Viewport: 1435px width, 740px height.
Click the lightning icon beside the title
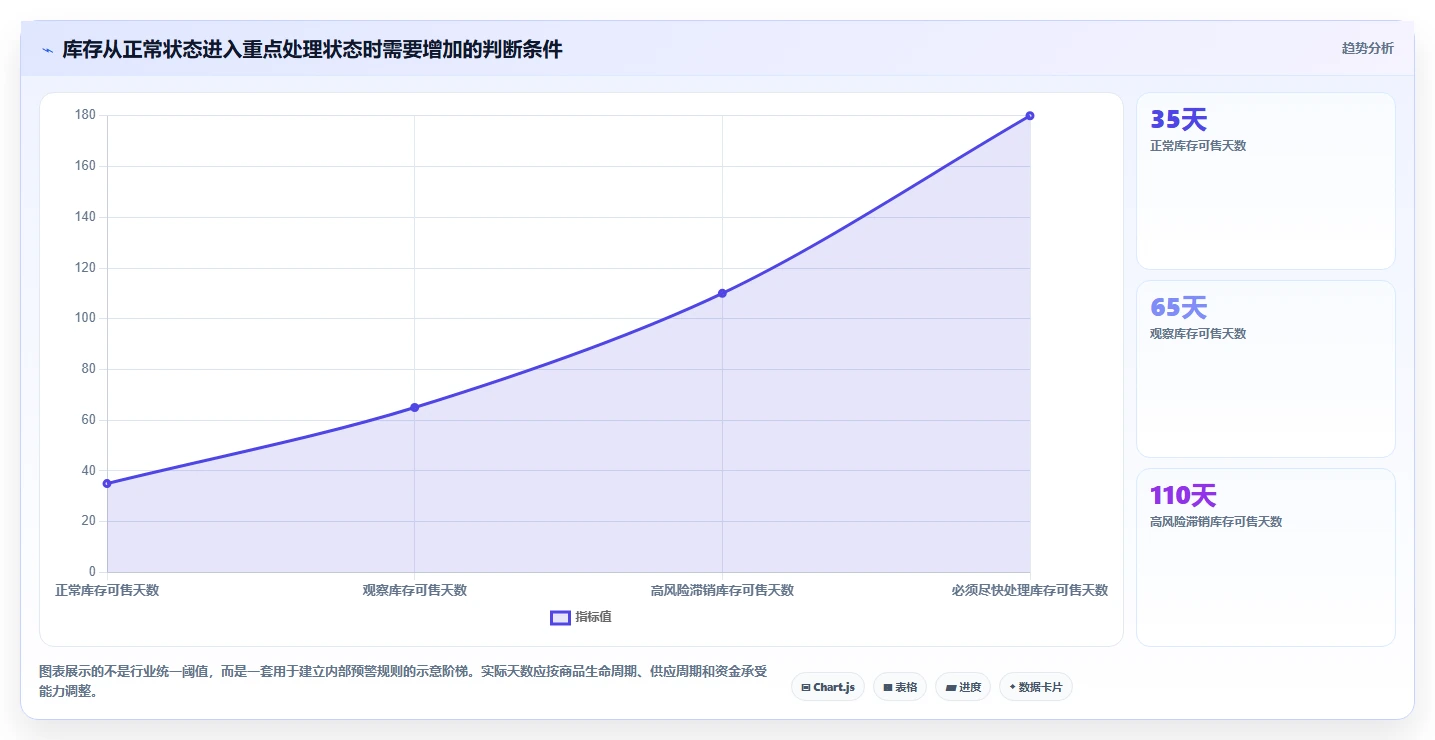[47, 50]
